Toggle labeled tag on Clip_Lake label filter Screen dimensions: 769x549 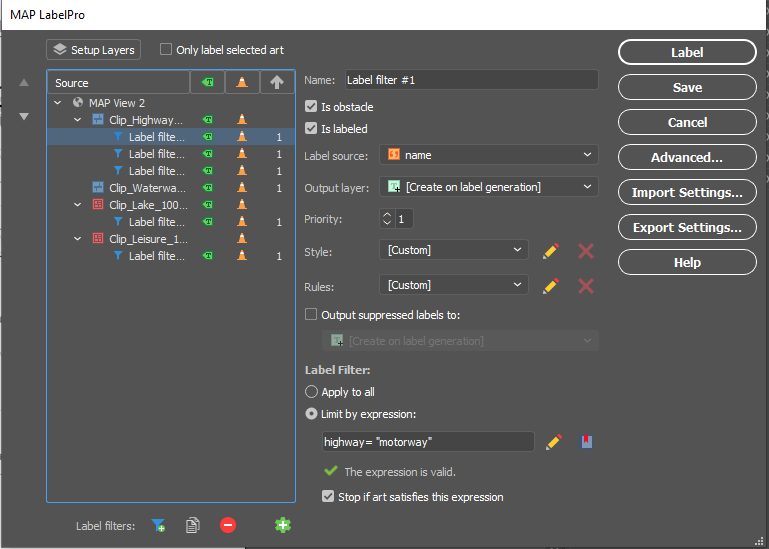[208, 222]
